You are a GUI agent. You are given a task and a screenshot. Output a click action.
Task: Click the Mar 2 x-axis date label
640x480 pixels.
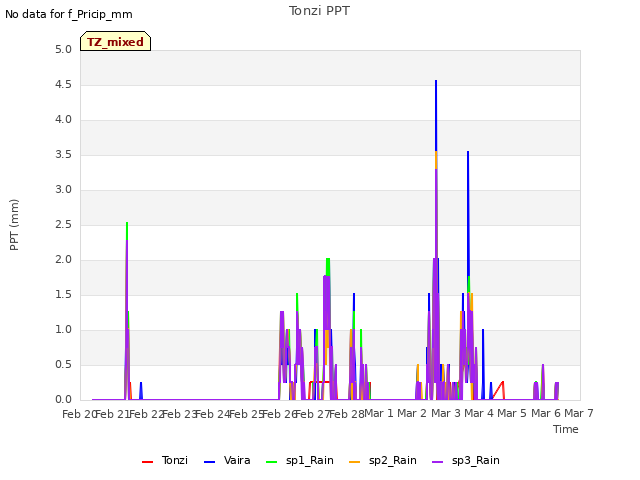pyautogui.click(x=412, y=413)
